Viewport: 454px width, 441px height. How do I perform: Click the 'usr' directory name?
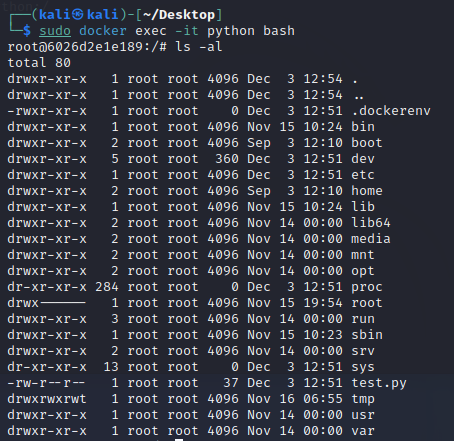click(x=363, y=415)
